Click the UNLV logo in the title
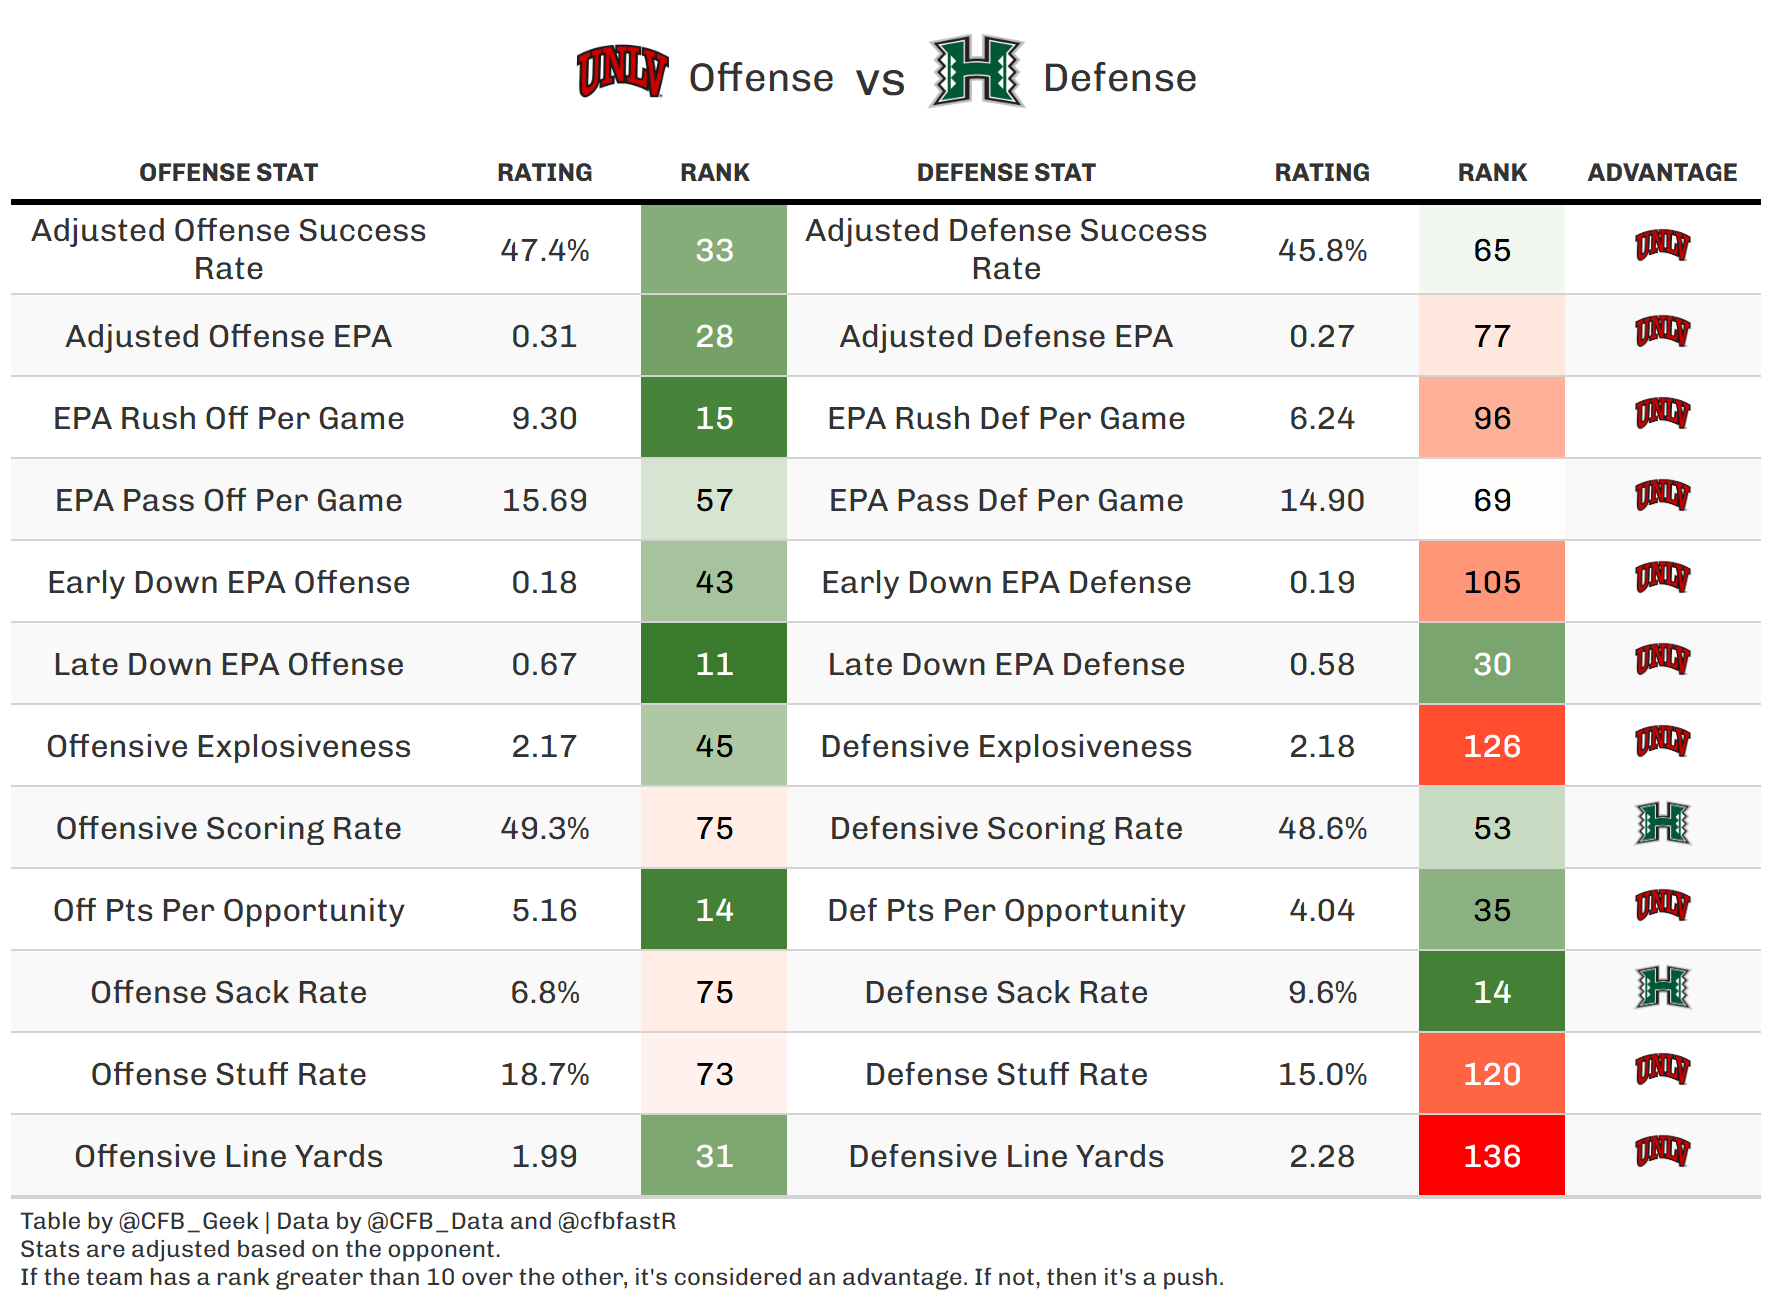 tap(622, 72)
